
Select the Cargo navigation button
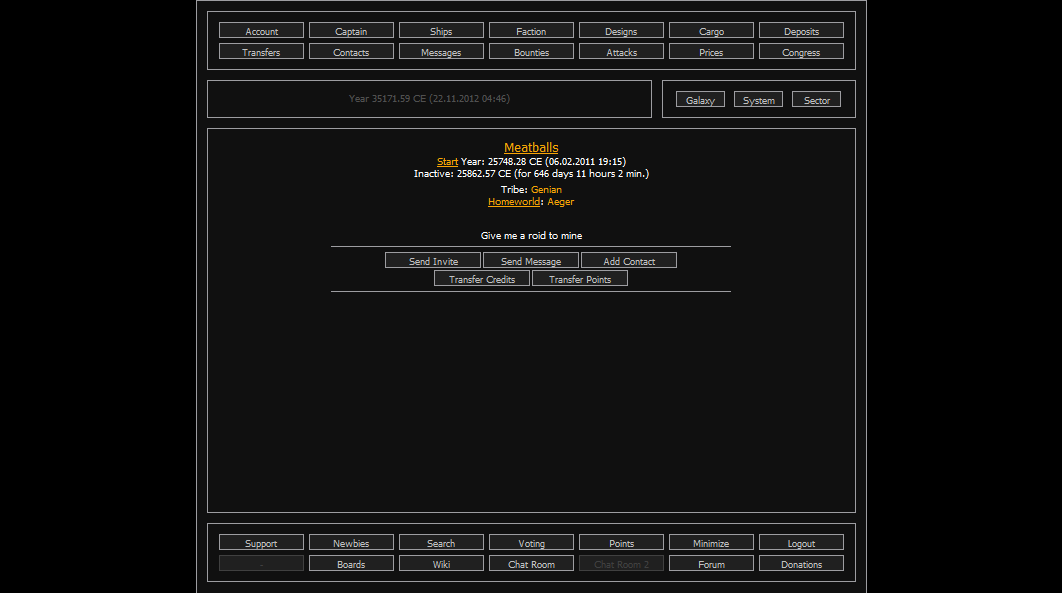(711, 31)
